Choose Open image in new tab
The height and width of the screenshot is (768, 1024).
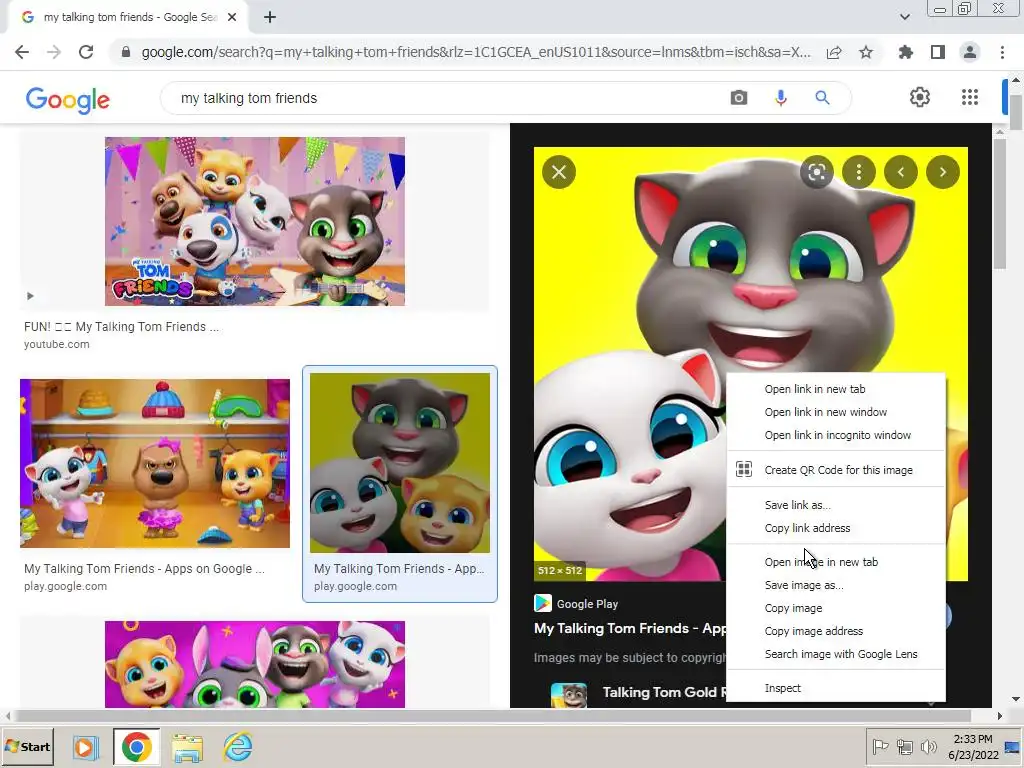pyautogui.click(x=836, y=562)
